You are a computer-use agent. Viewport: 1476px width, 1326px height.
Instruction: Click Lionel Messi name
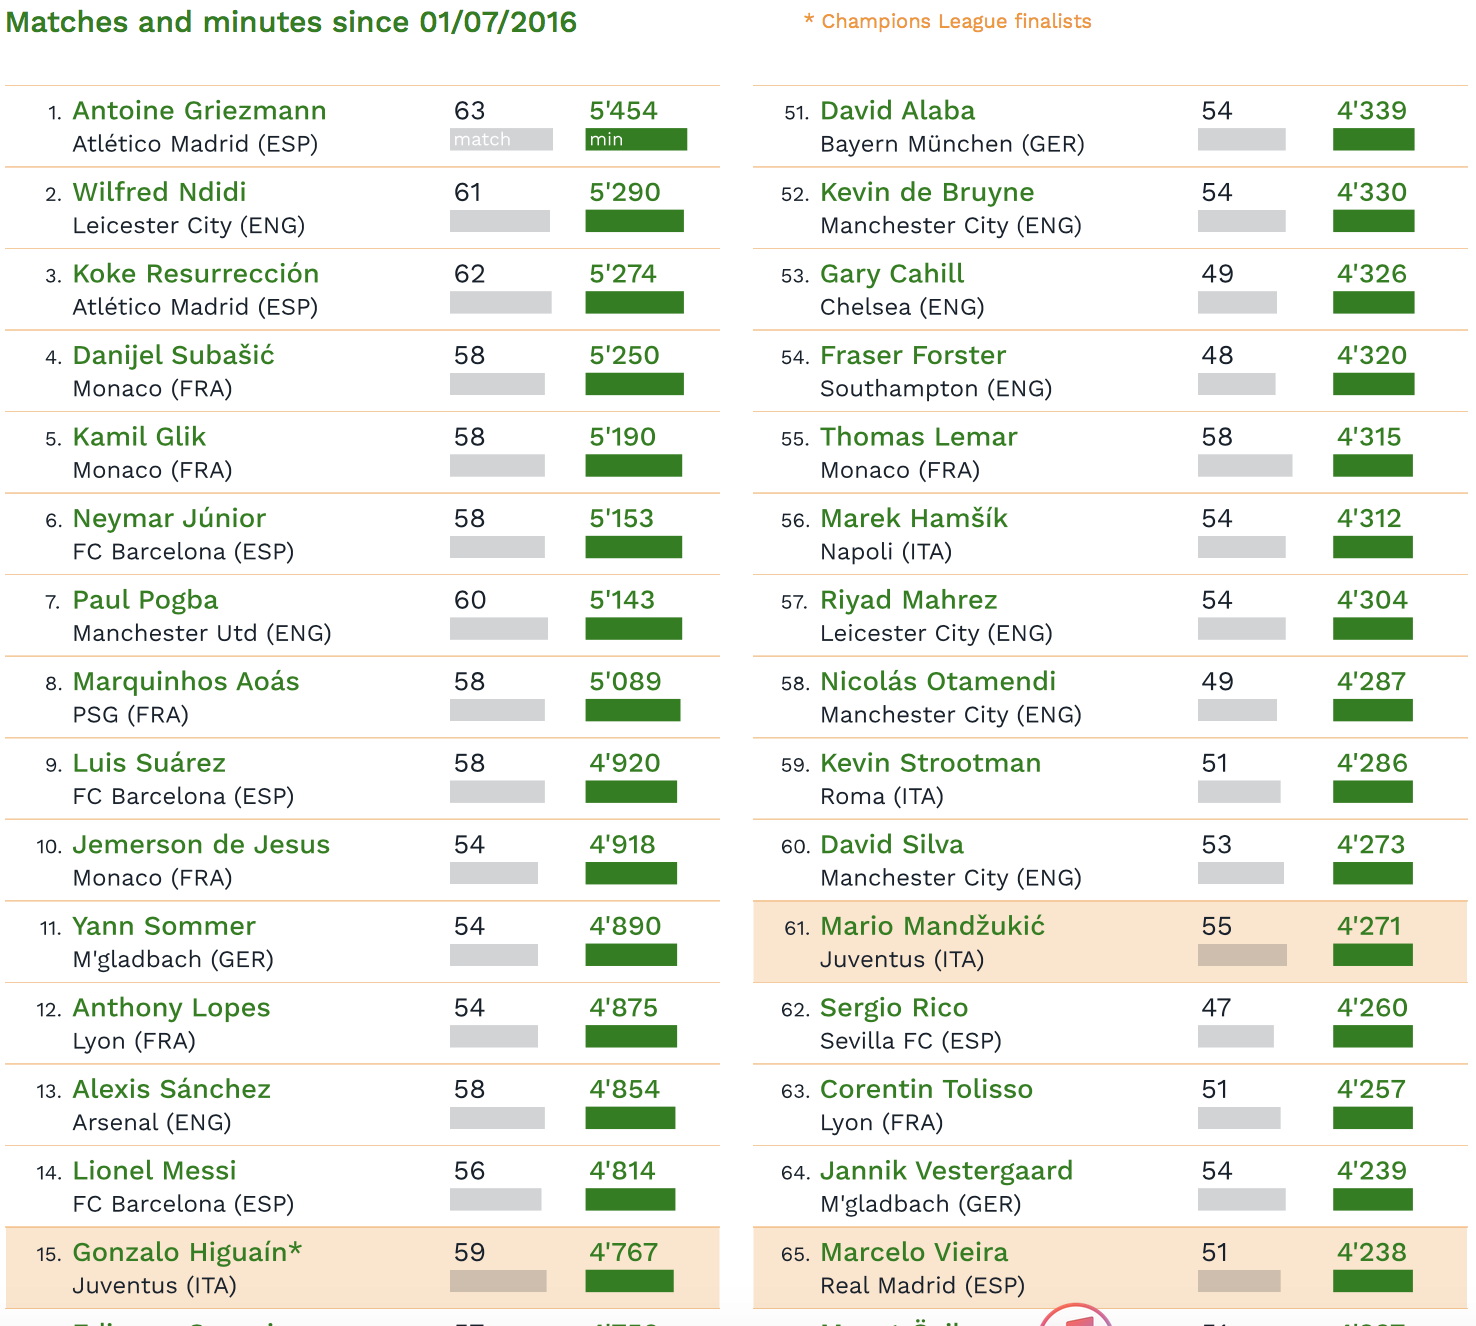[154, 1171]
